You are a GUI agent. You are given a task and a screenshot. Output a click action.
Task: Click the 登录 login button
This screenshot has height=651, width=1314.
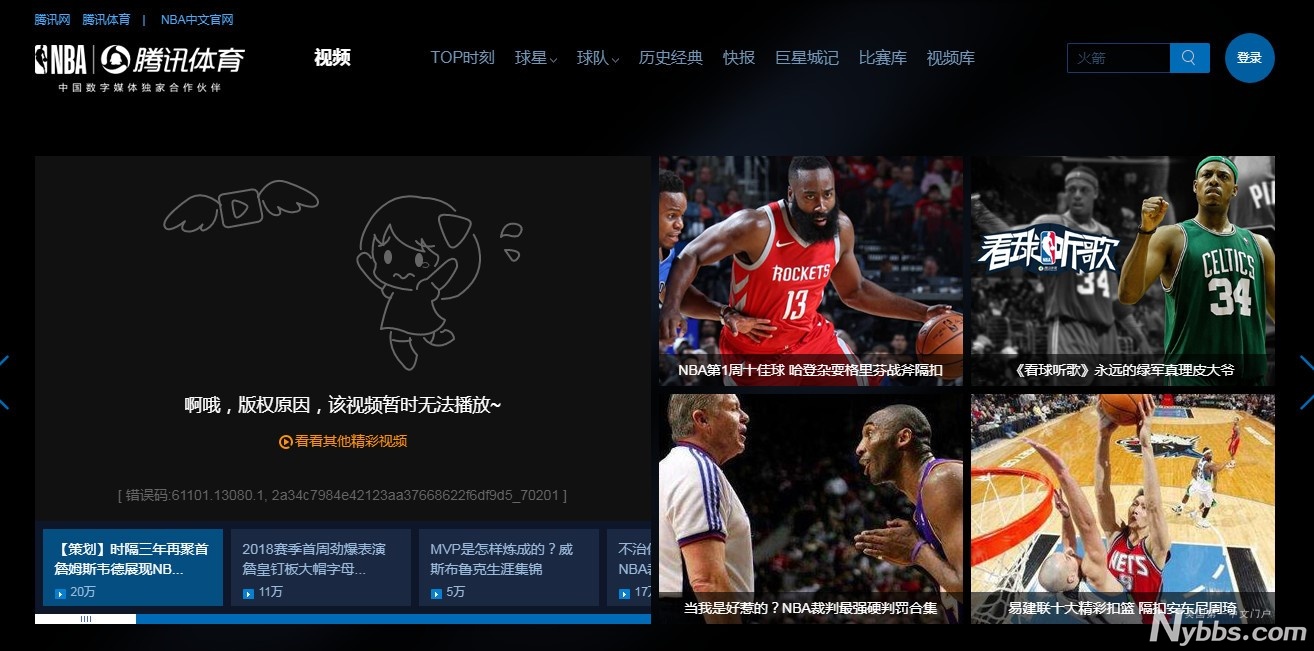[1250, 58]
